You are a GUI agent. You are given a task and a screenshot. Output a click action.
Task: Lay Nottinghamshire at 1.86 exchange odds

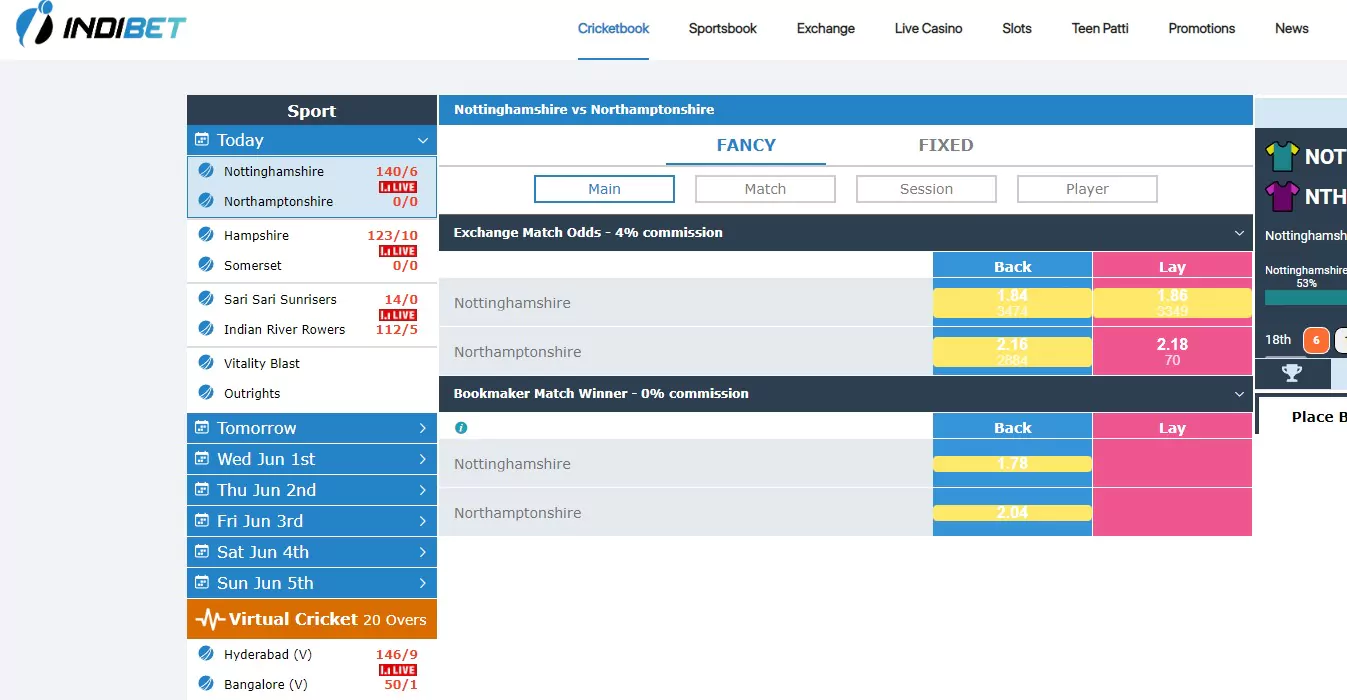(x=1172, y=303)
